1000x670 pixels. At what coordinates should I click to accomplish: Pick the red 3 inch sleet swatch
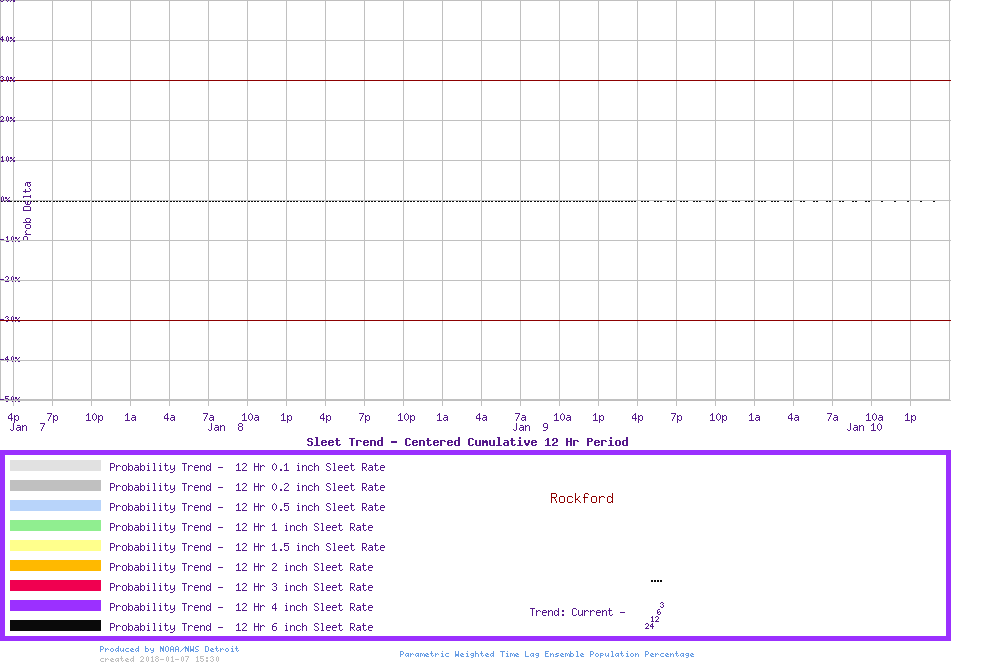(55, 586)
